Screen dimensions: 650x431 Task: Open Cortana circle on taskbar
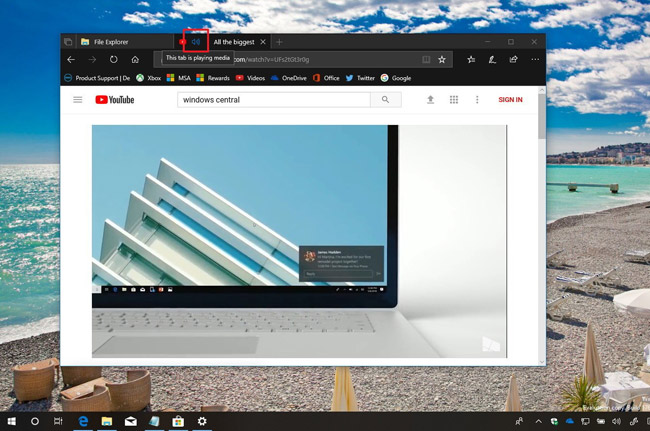[35, 421]
